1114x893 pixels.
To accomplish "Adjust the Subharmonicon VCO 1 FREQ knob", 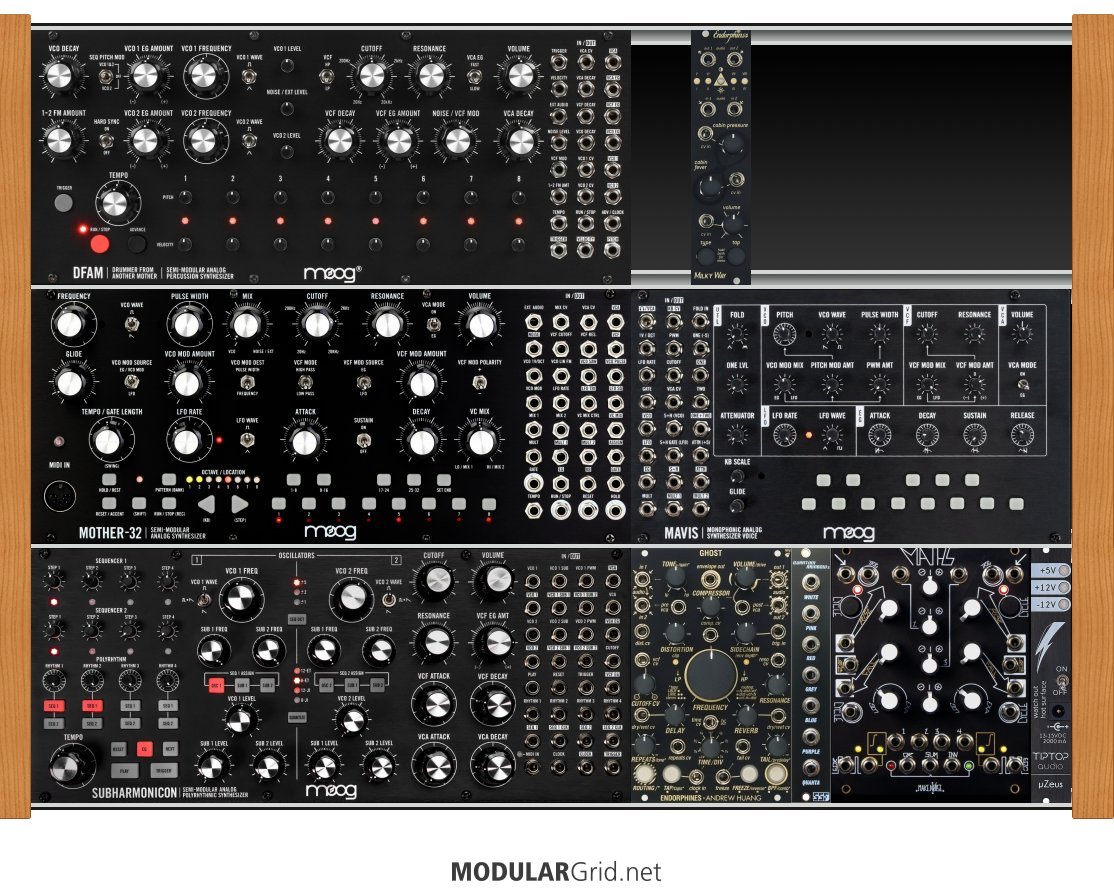I will [x=242, y=600].
